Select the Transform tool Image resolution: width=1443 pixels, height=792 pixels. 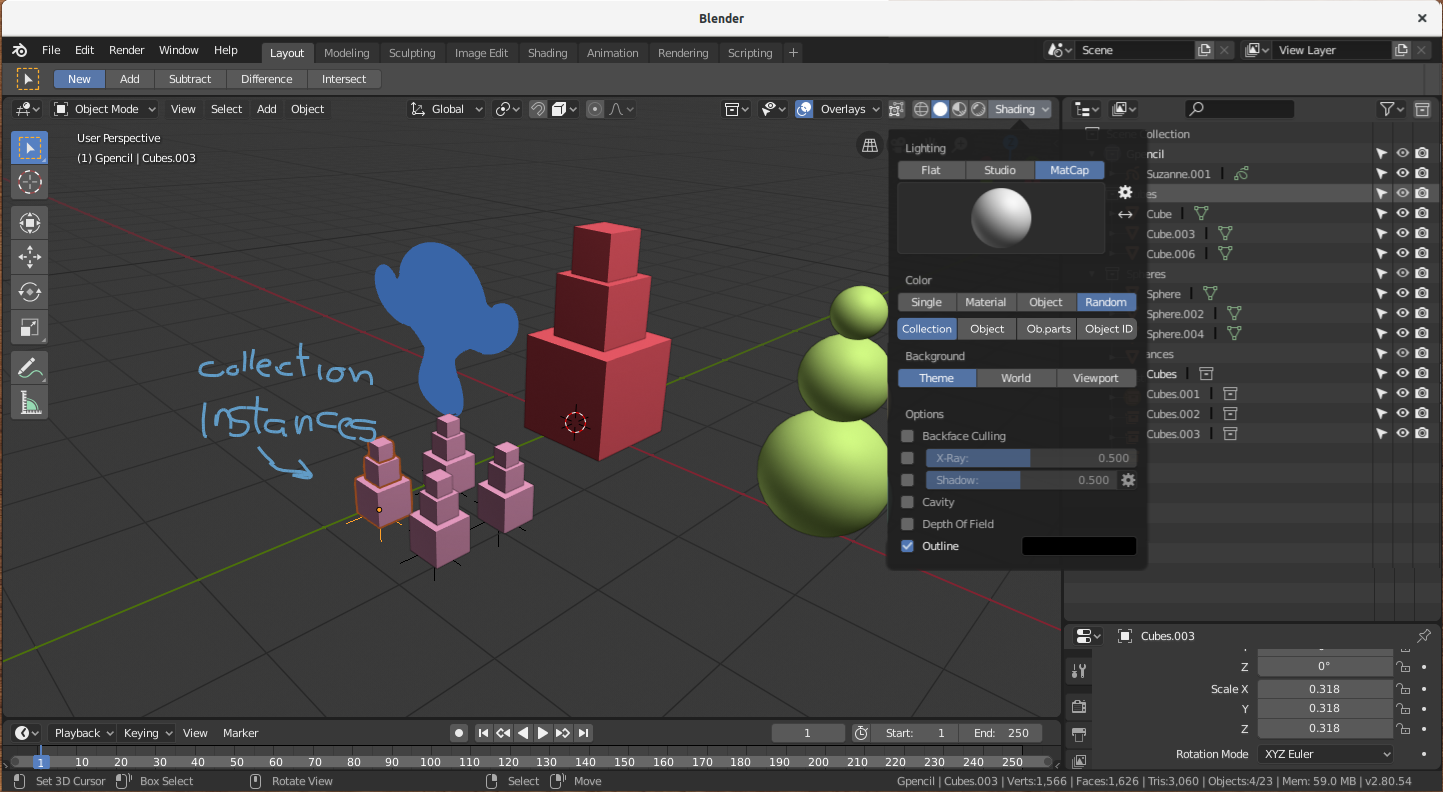(x=29, y=222)
